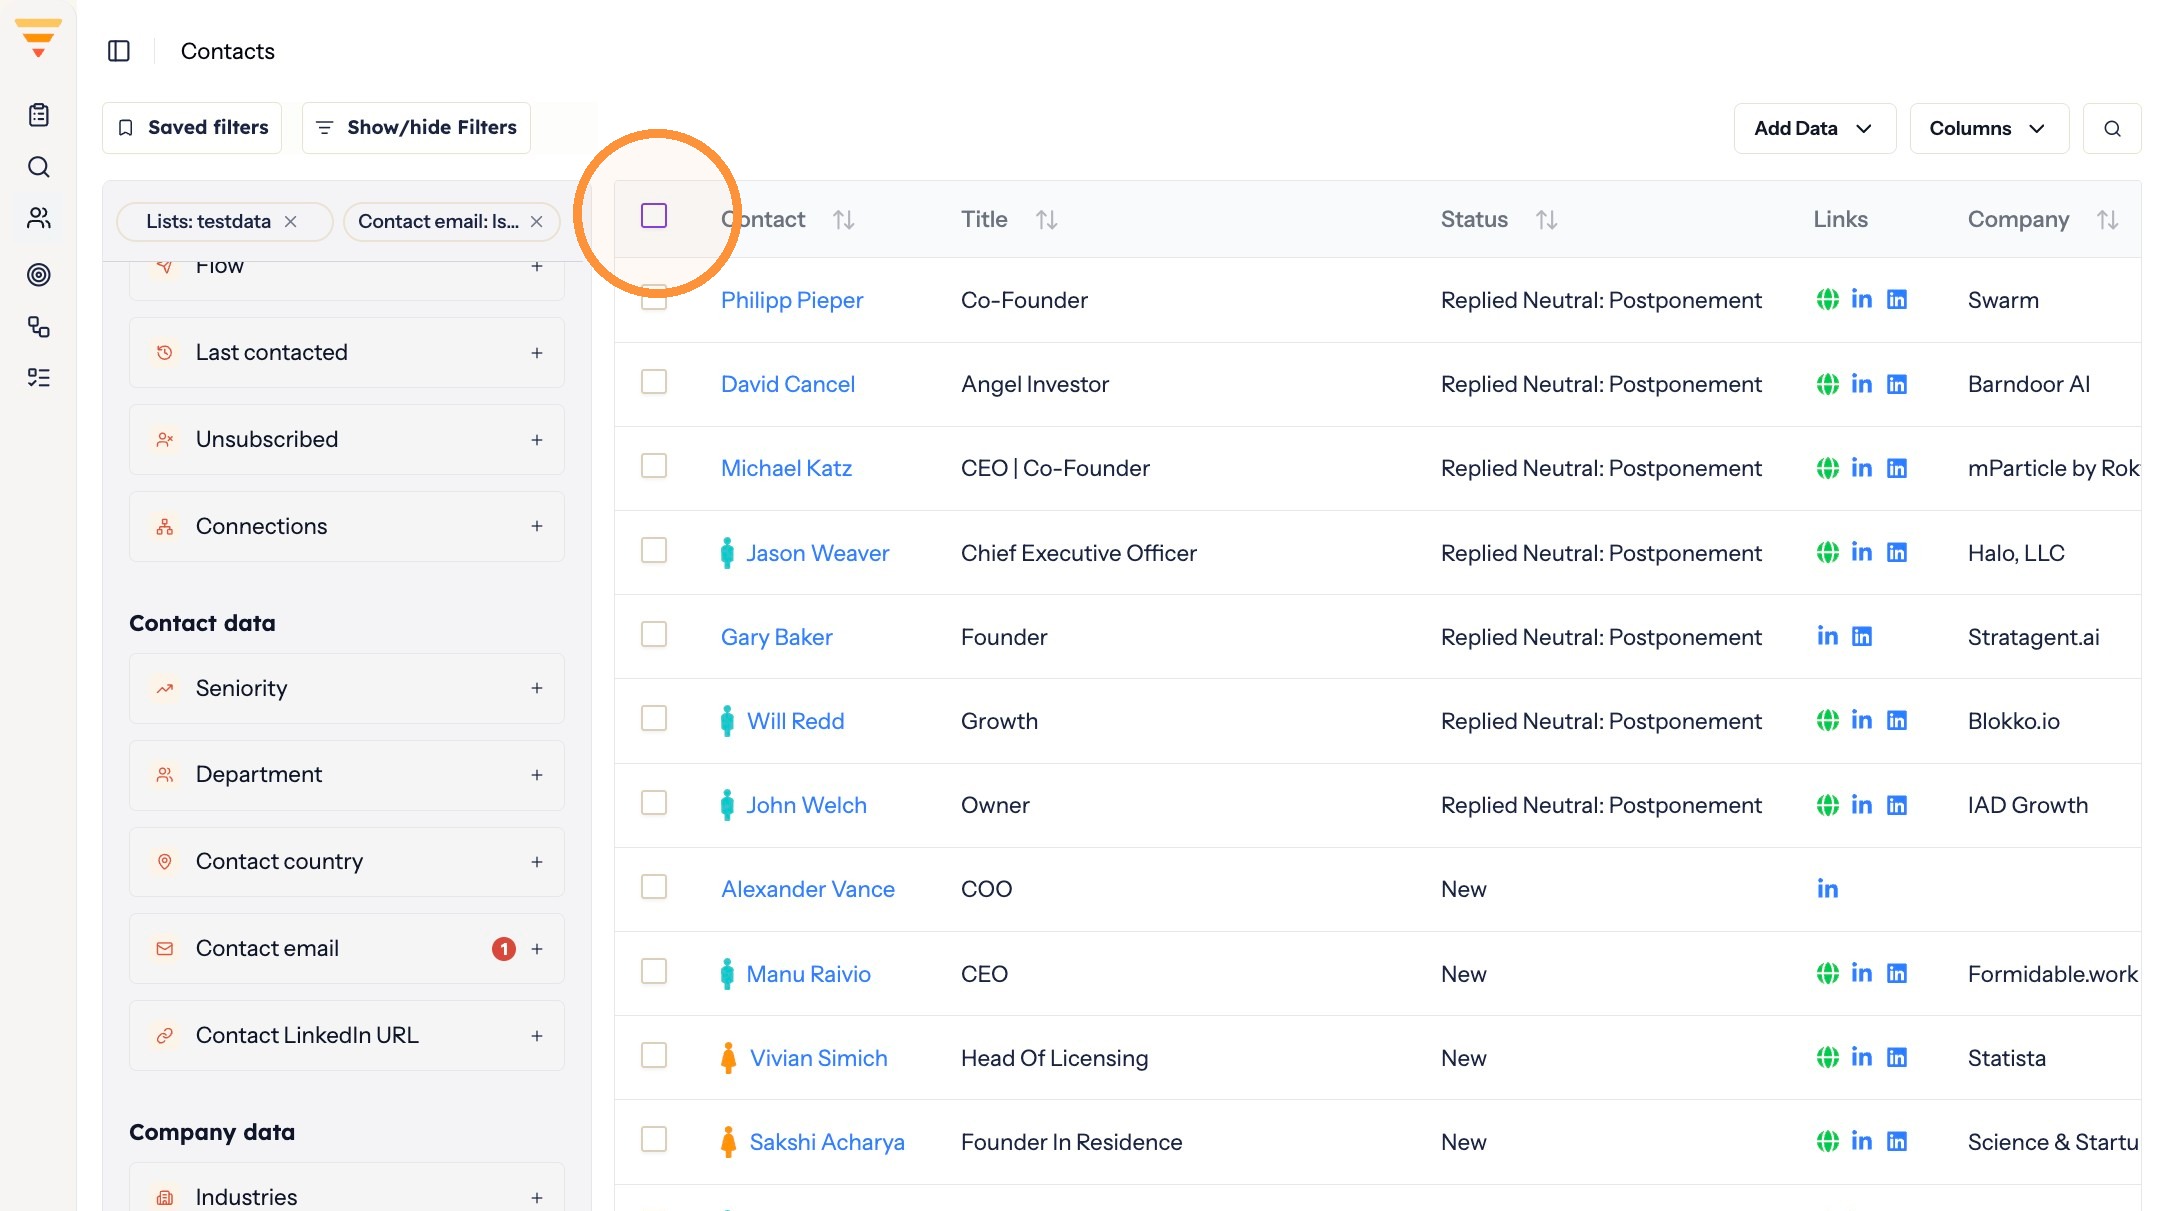
Task: Open the checklist icon in left sidebar
Action: coord(39,377)
